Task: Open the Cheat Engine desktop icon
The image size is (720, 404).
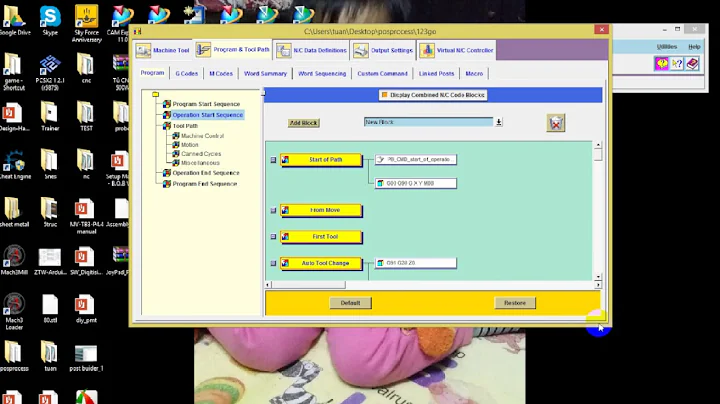Action: [x=14, y=165]
